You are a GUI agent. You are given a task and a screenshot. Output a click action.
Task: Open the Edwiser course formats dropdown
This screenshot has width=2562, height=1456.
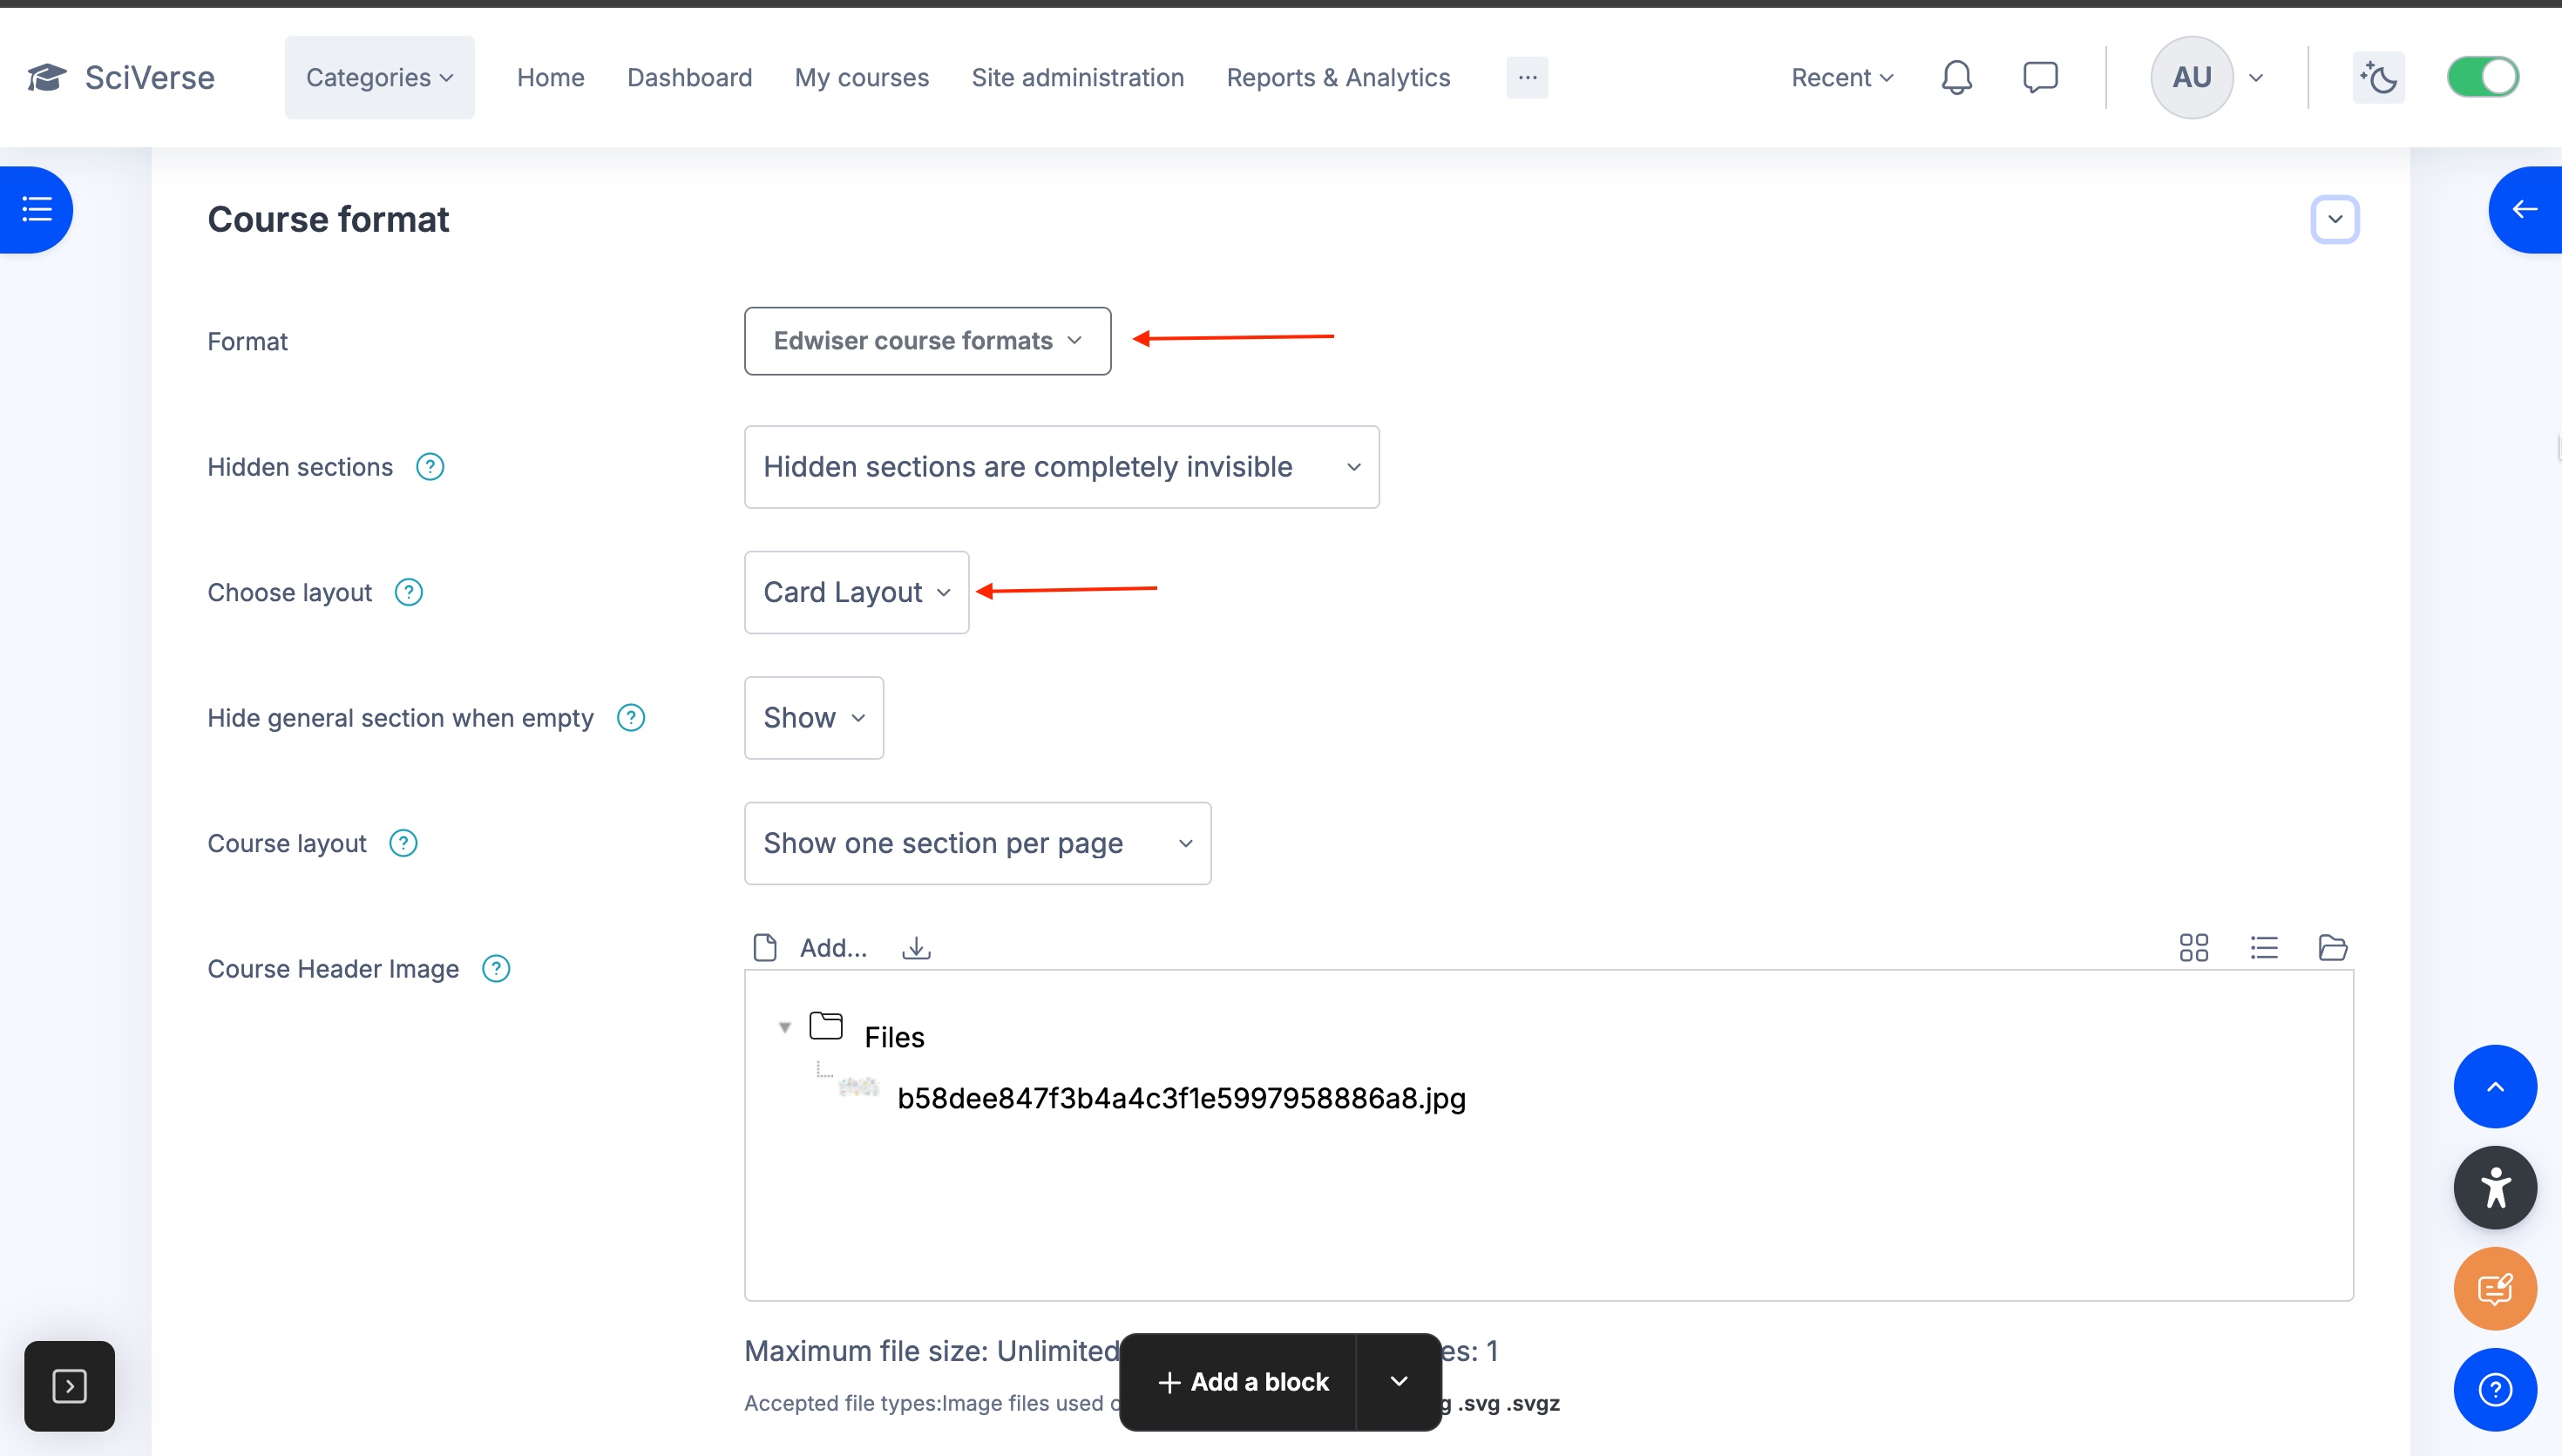[x=927, y=341]
